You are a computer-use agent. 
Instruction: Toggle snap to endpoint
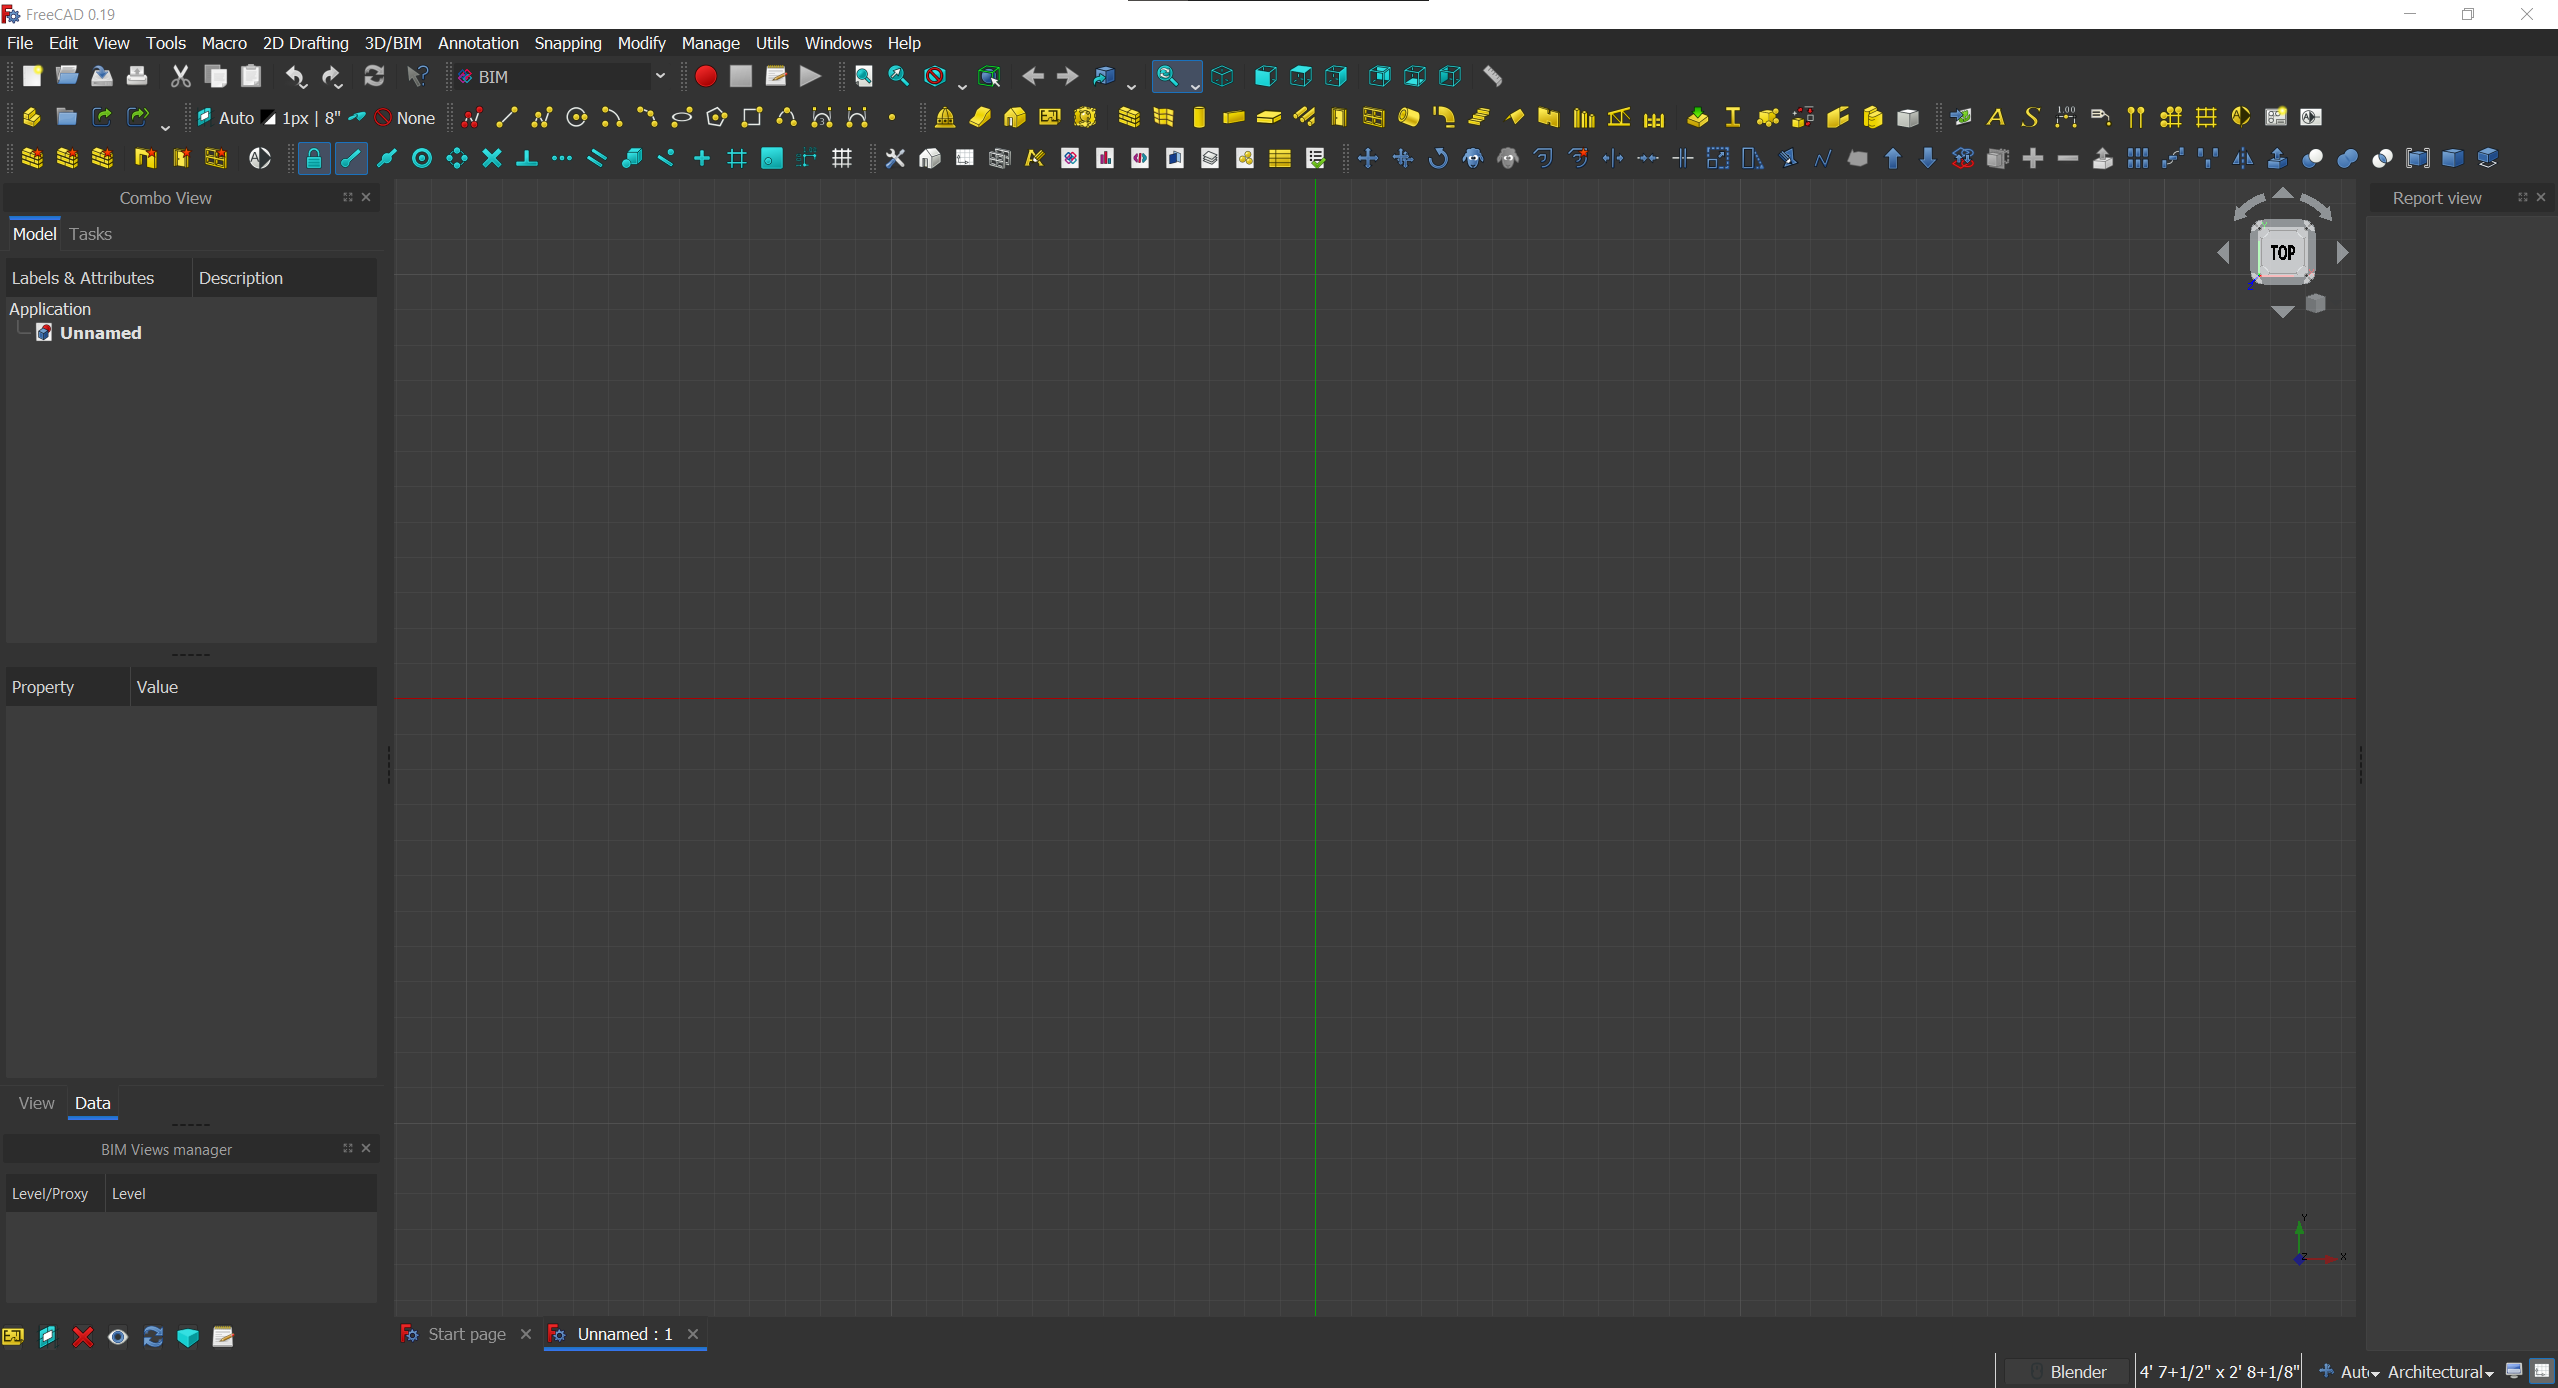click(350, 159)
